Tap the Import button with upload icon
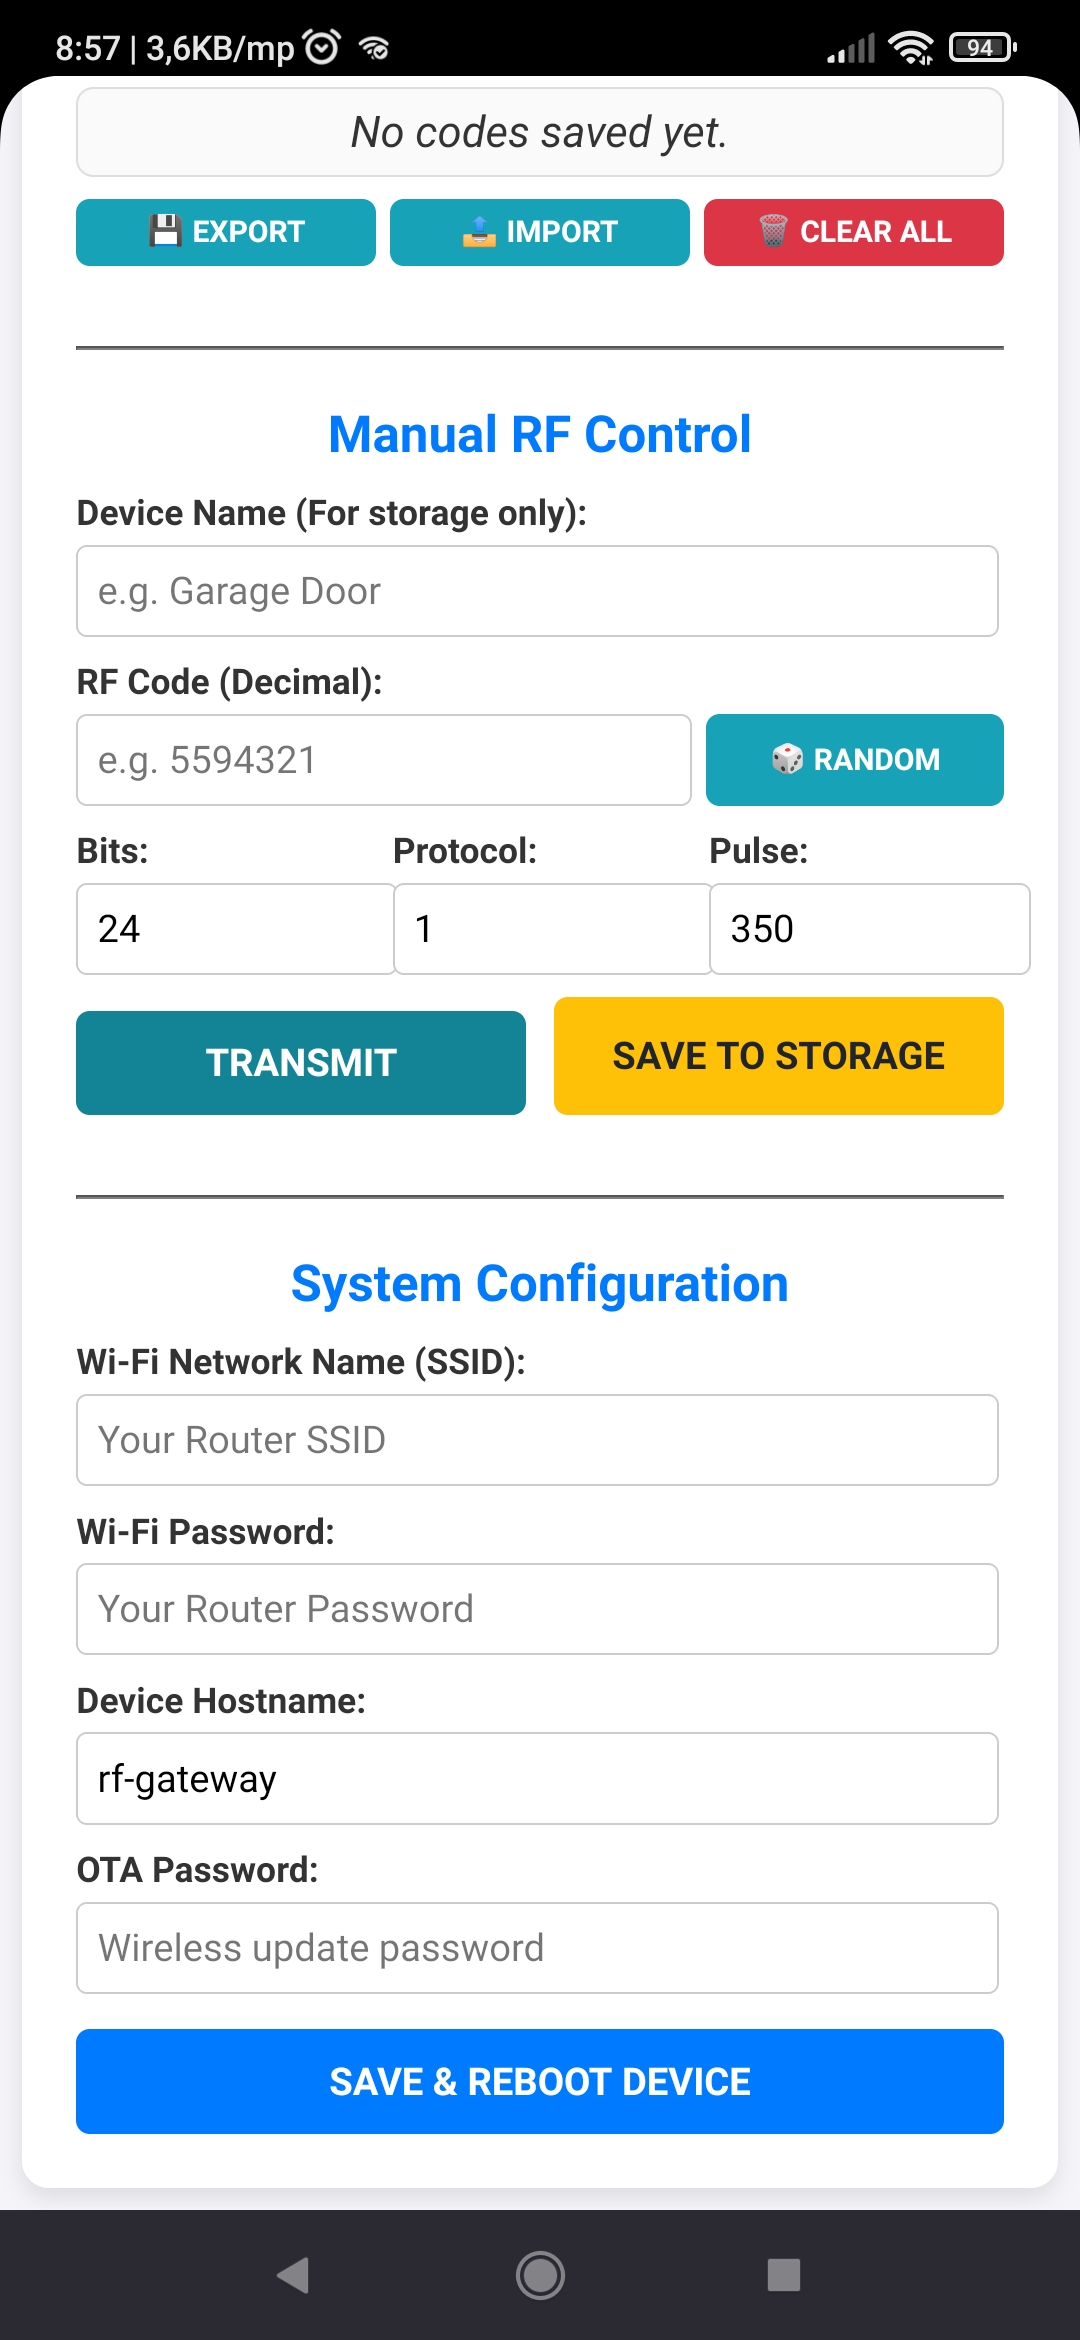Viewport: 1080px width, 2340px height. (540, 232)
